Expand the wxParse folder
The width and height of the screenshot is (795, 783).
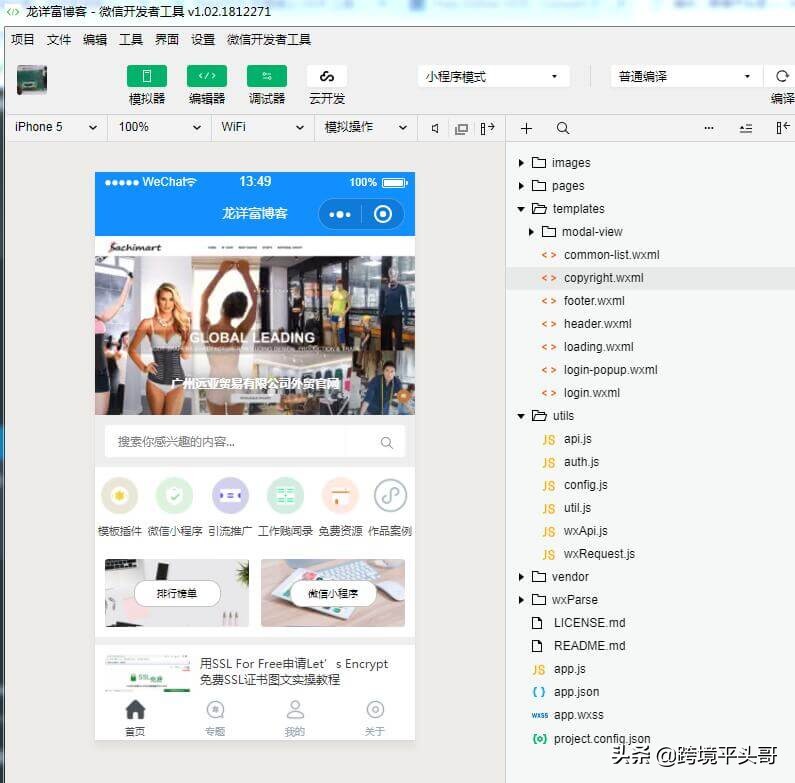[x=521, y=600]
